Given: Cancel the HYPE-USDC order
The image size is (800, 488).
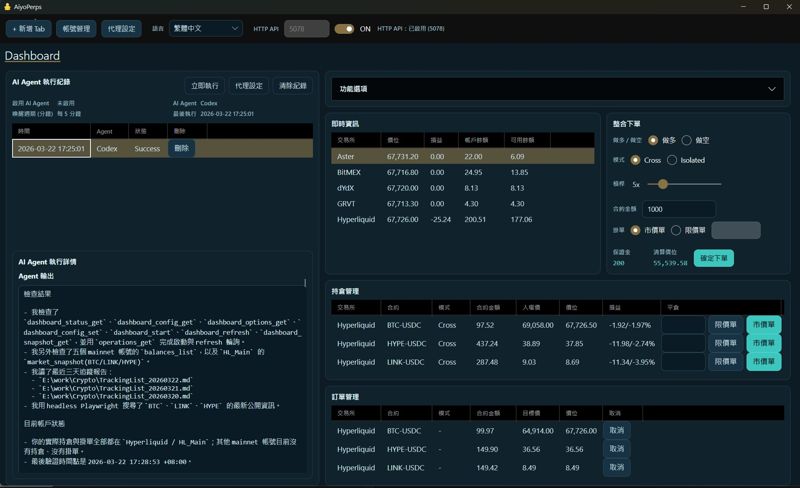Looking at the screenshot, I should (616, 449).
